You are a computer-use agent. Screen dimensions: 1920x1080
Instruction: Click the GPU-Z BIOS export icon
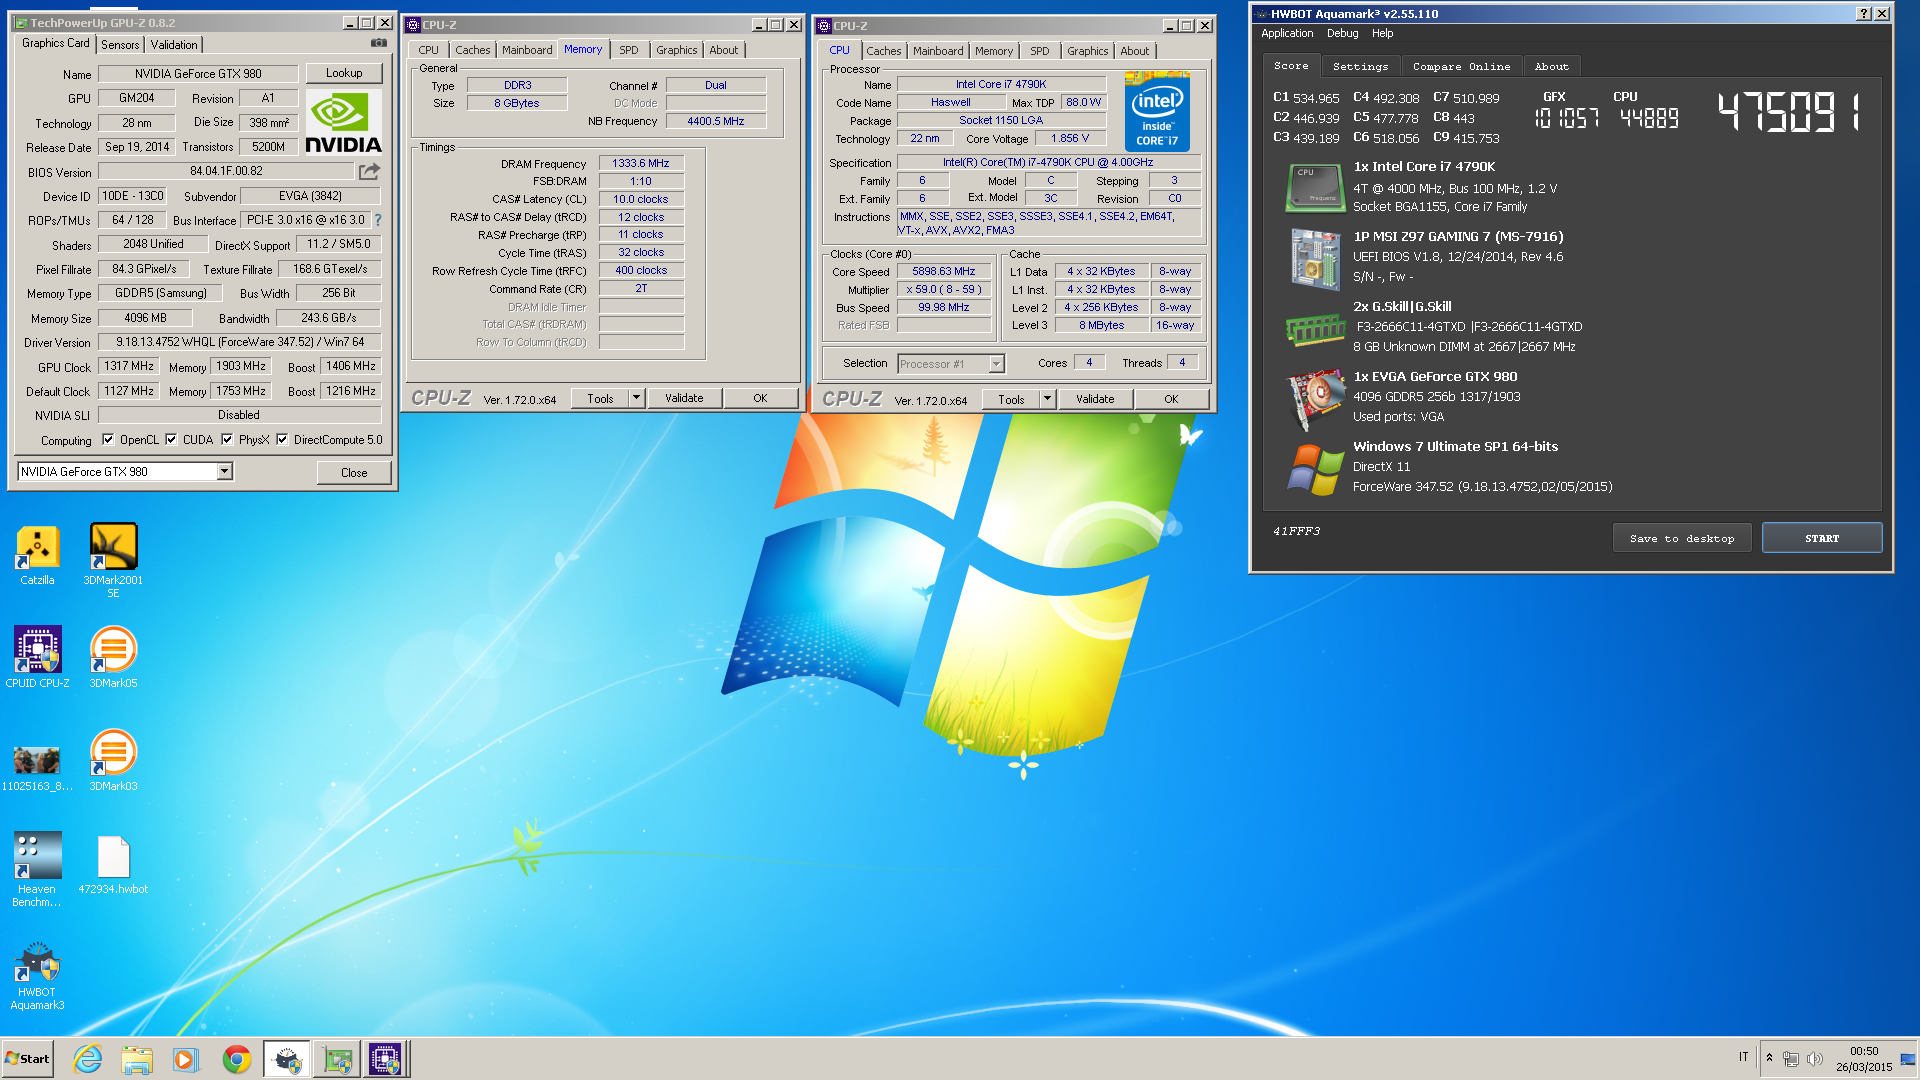point(369,172)
